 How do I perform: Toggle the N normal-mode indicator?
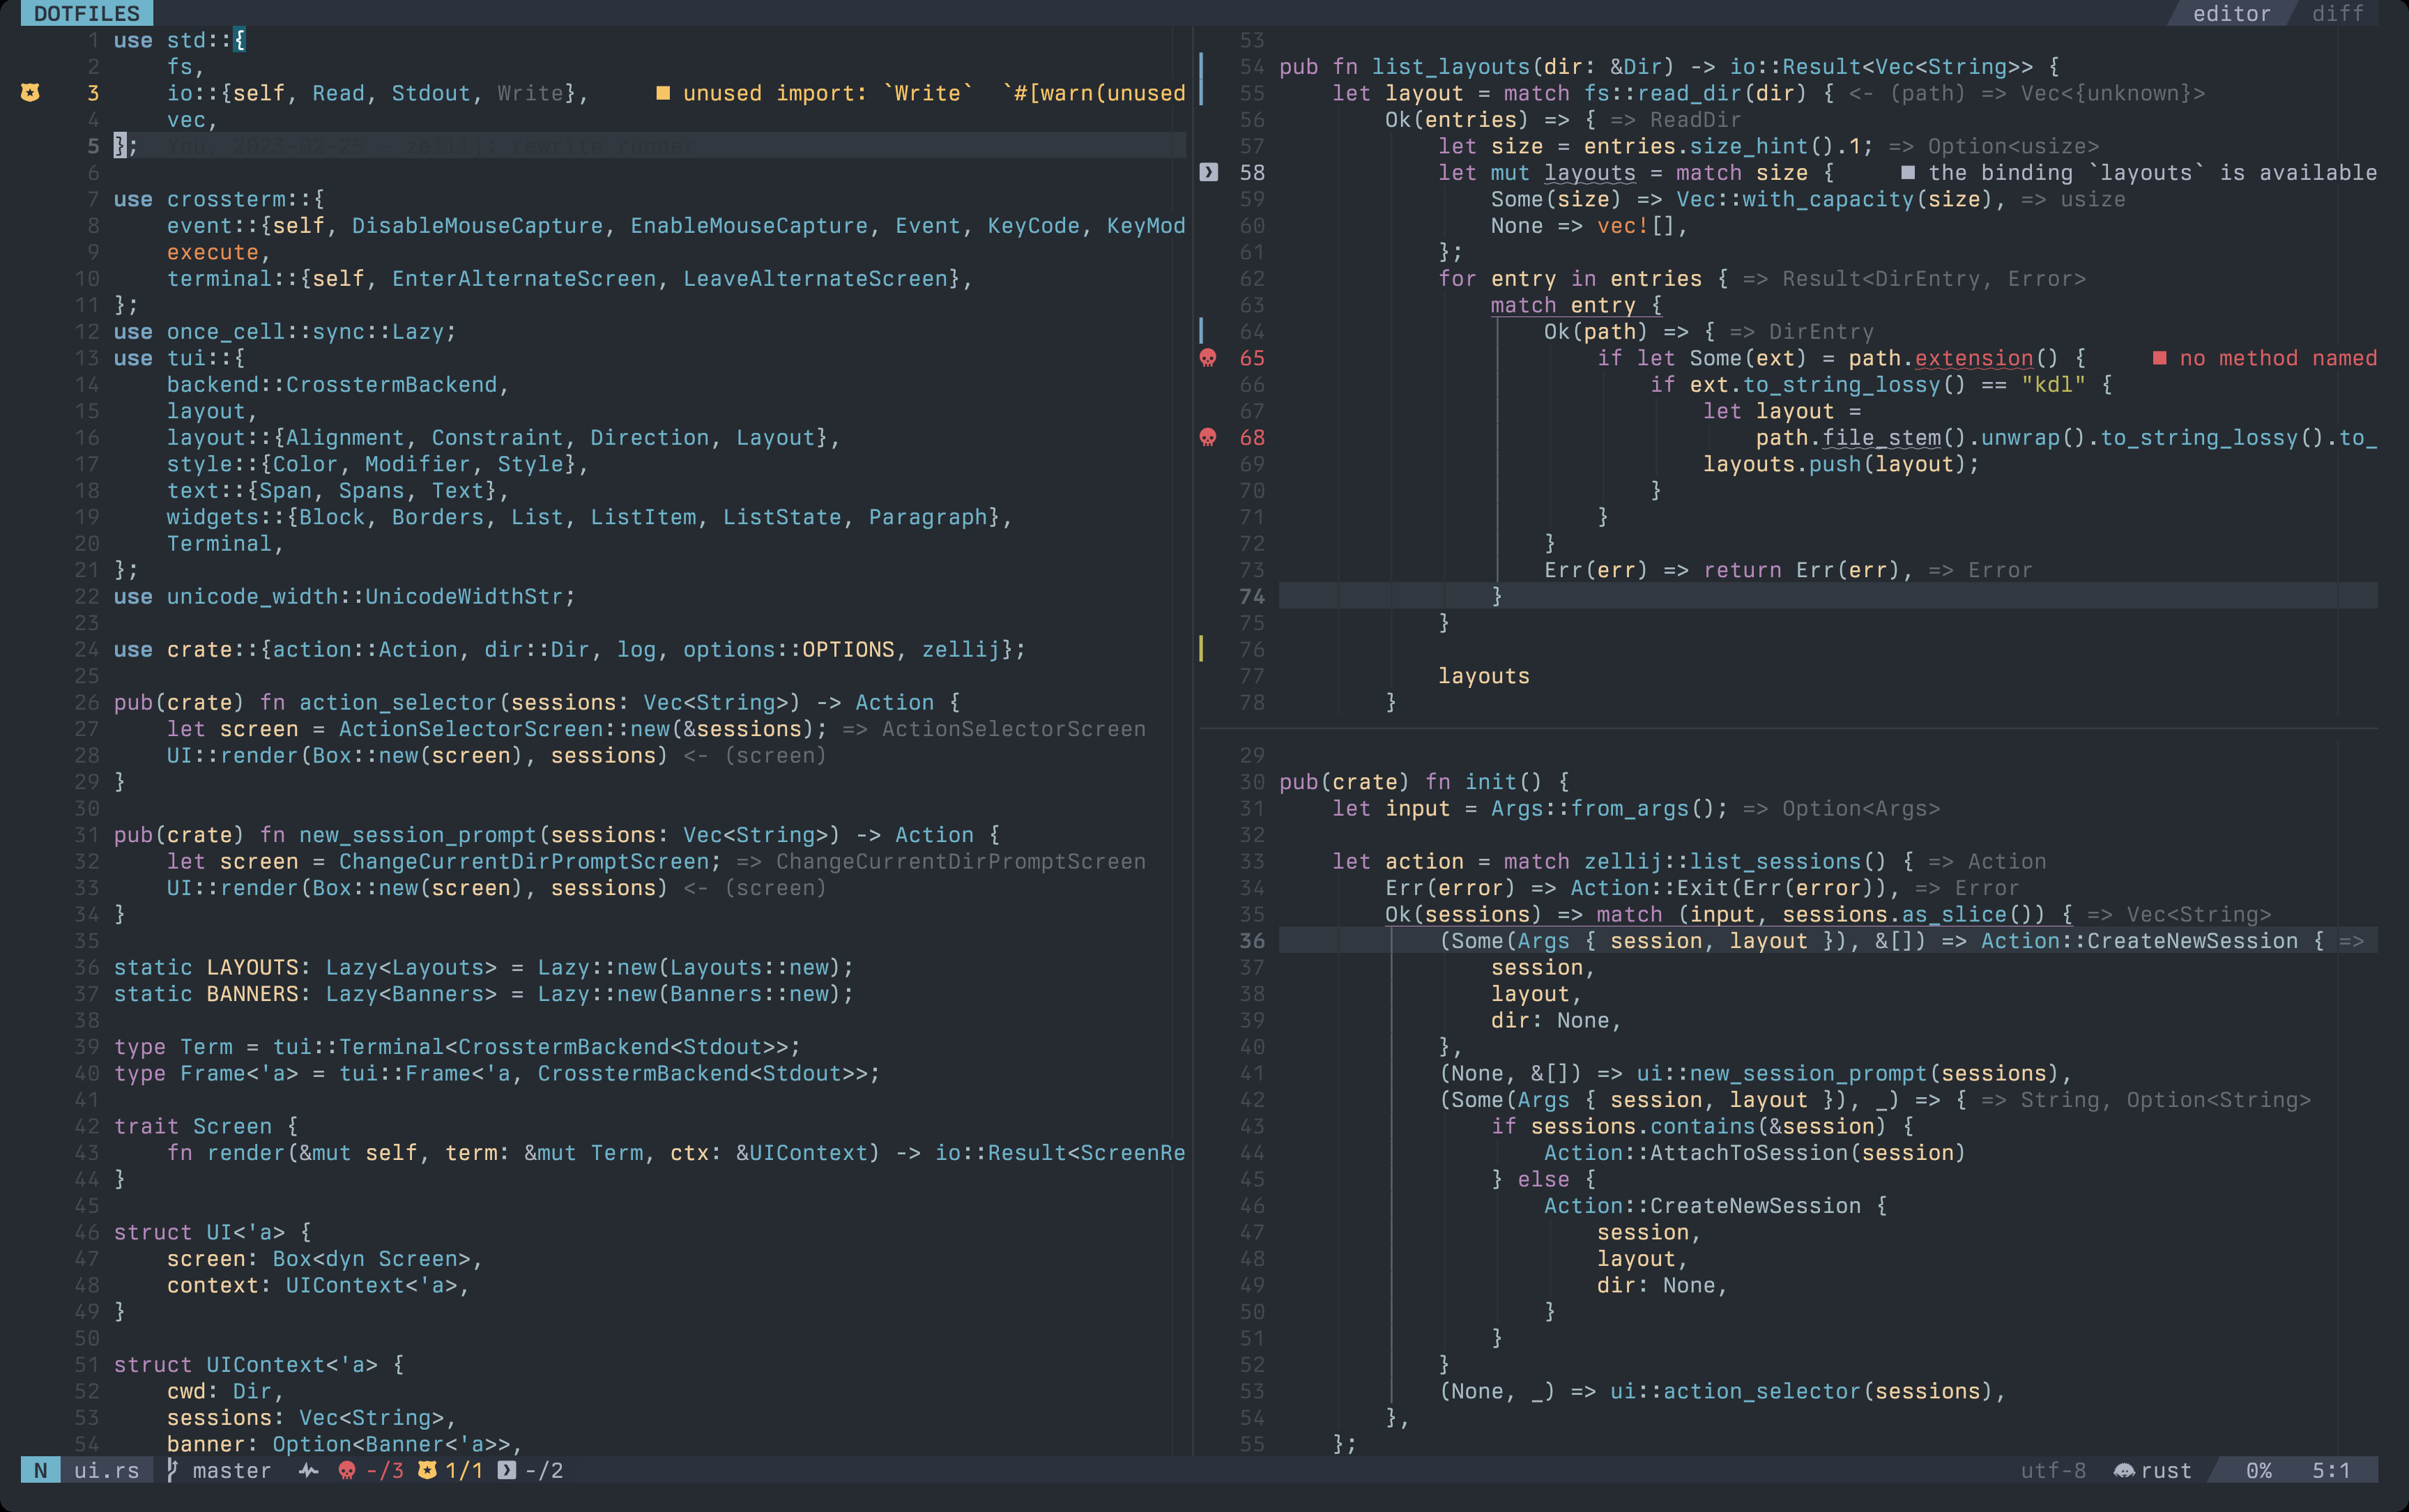click(x=40, y=1470)
